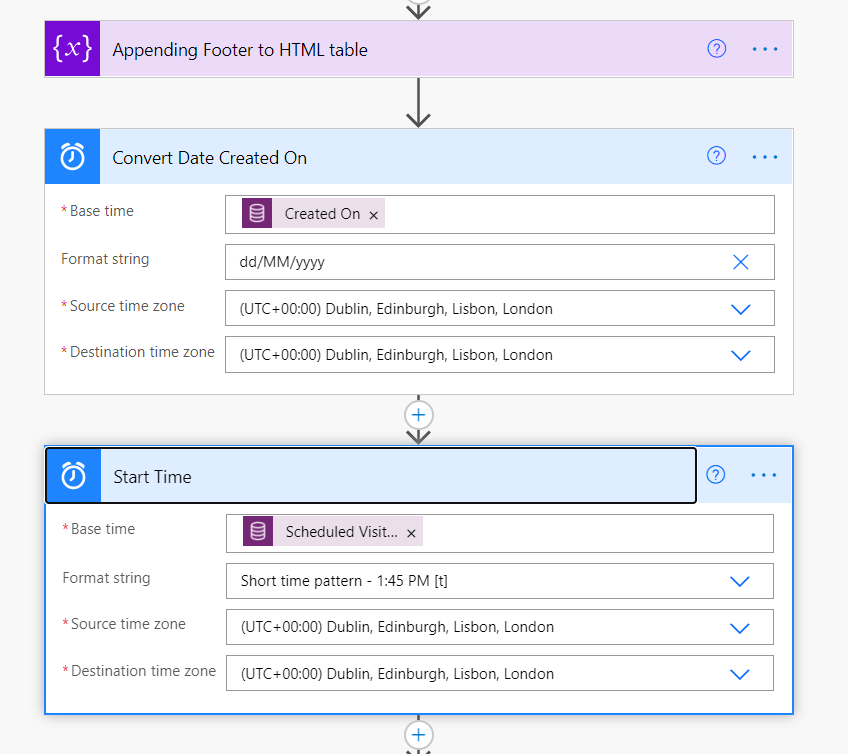The image size is (848, 754).
Task: Expand Destination time zone dropdown in Start Time
Action: (x=739, y=674)
